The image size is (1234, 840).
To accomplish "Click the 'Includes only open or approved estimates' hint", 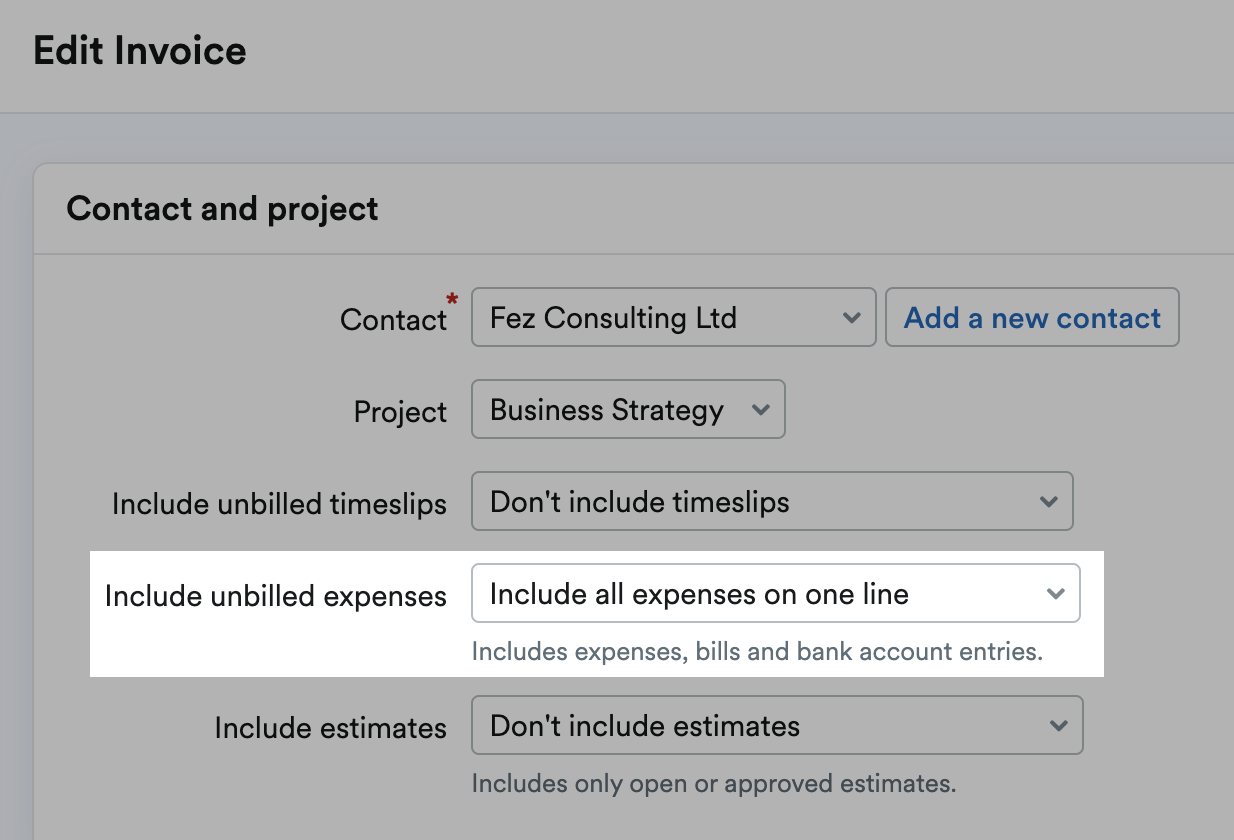I will coord(714,783).
